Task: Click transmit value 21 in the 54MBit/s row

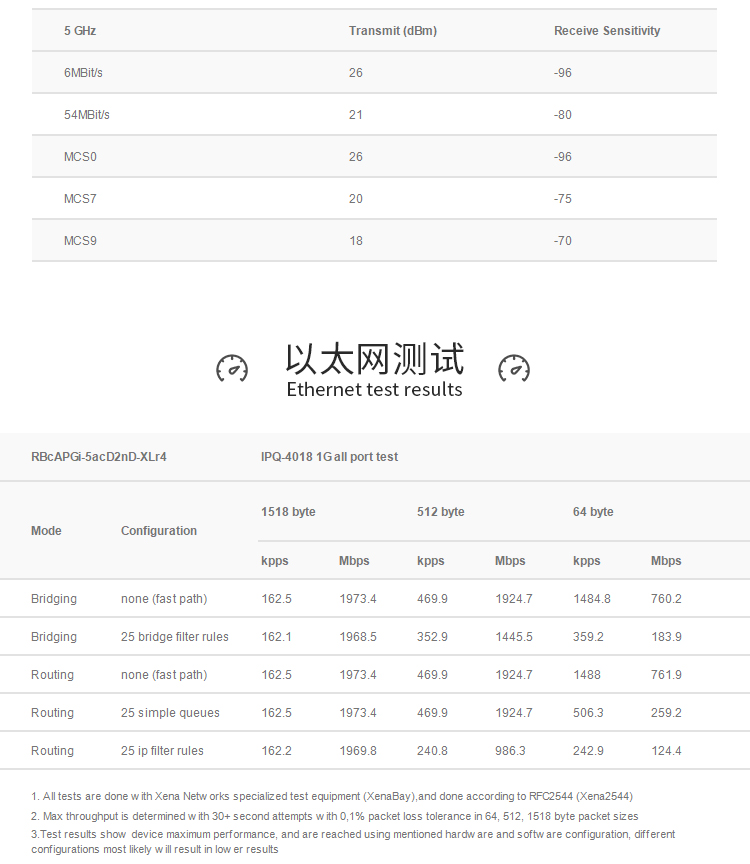Action: pos(356,115)
